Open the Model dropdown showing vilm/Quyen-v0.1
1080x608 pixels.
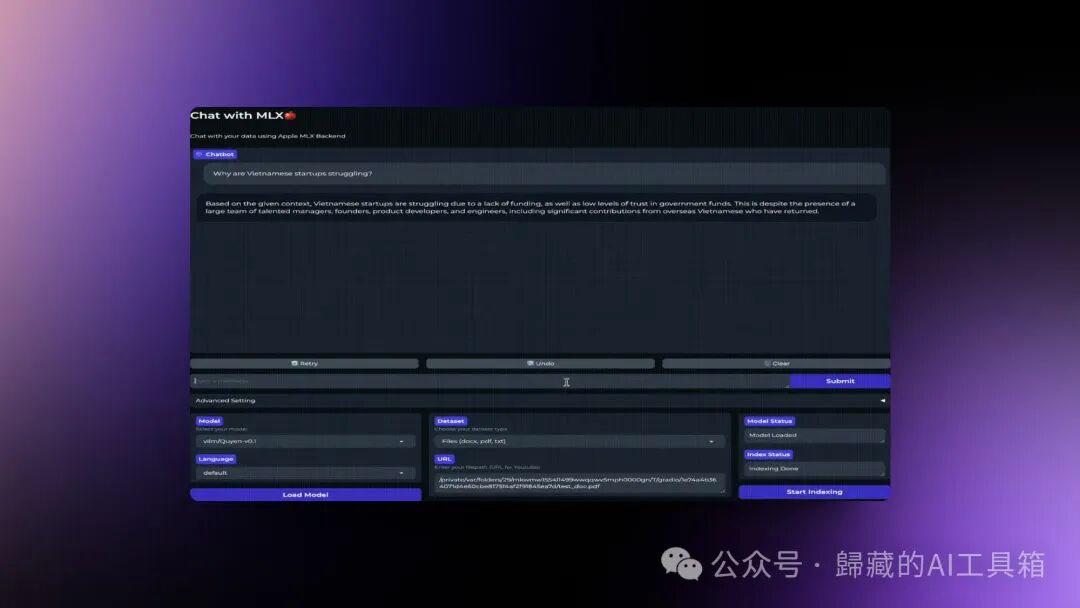[x=305, y=441]
